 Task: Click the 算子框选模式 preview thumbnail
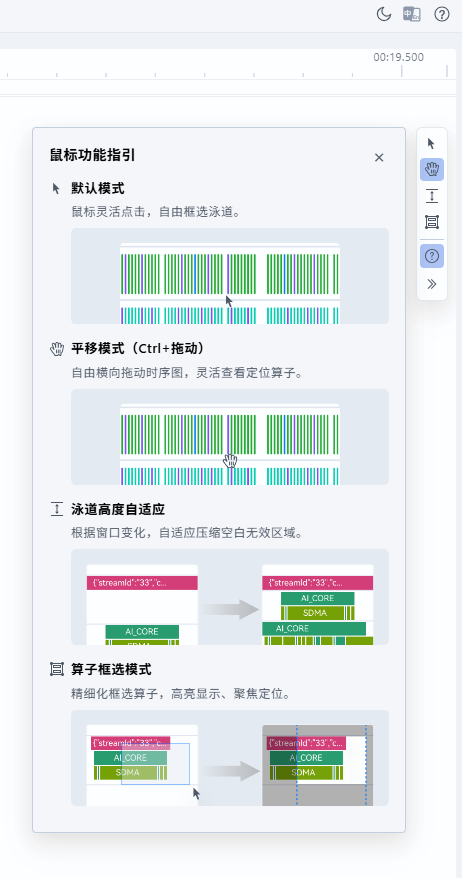coord(230,758)
